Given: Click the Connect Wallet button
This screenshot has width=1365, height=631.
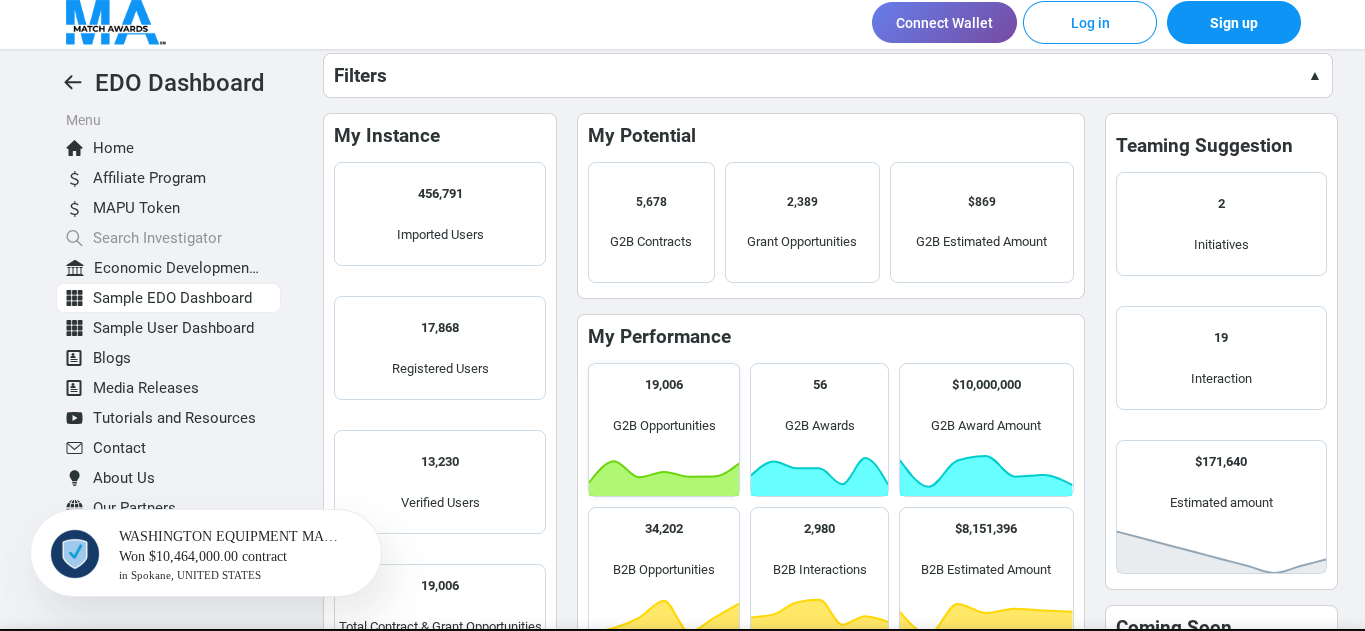Looking at the screenshot, I should pos(944,23).
